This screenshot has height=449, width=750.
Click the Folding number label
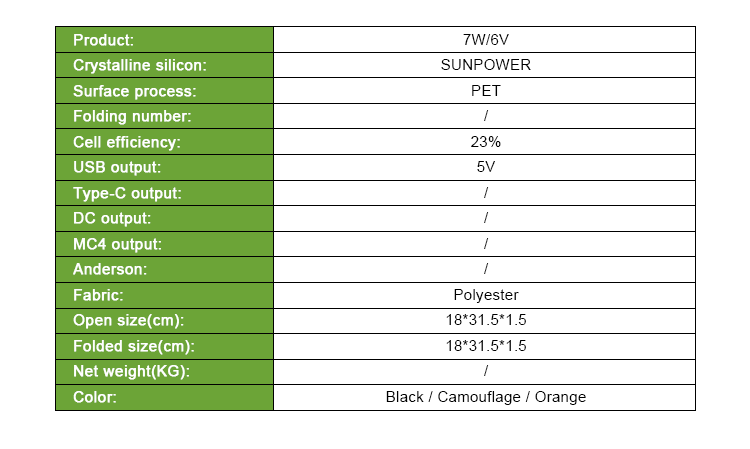(x=132, y=116)
